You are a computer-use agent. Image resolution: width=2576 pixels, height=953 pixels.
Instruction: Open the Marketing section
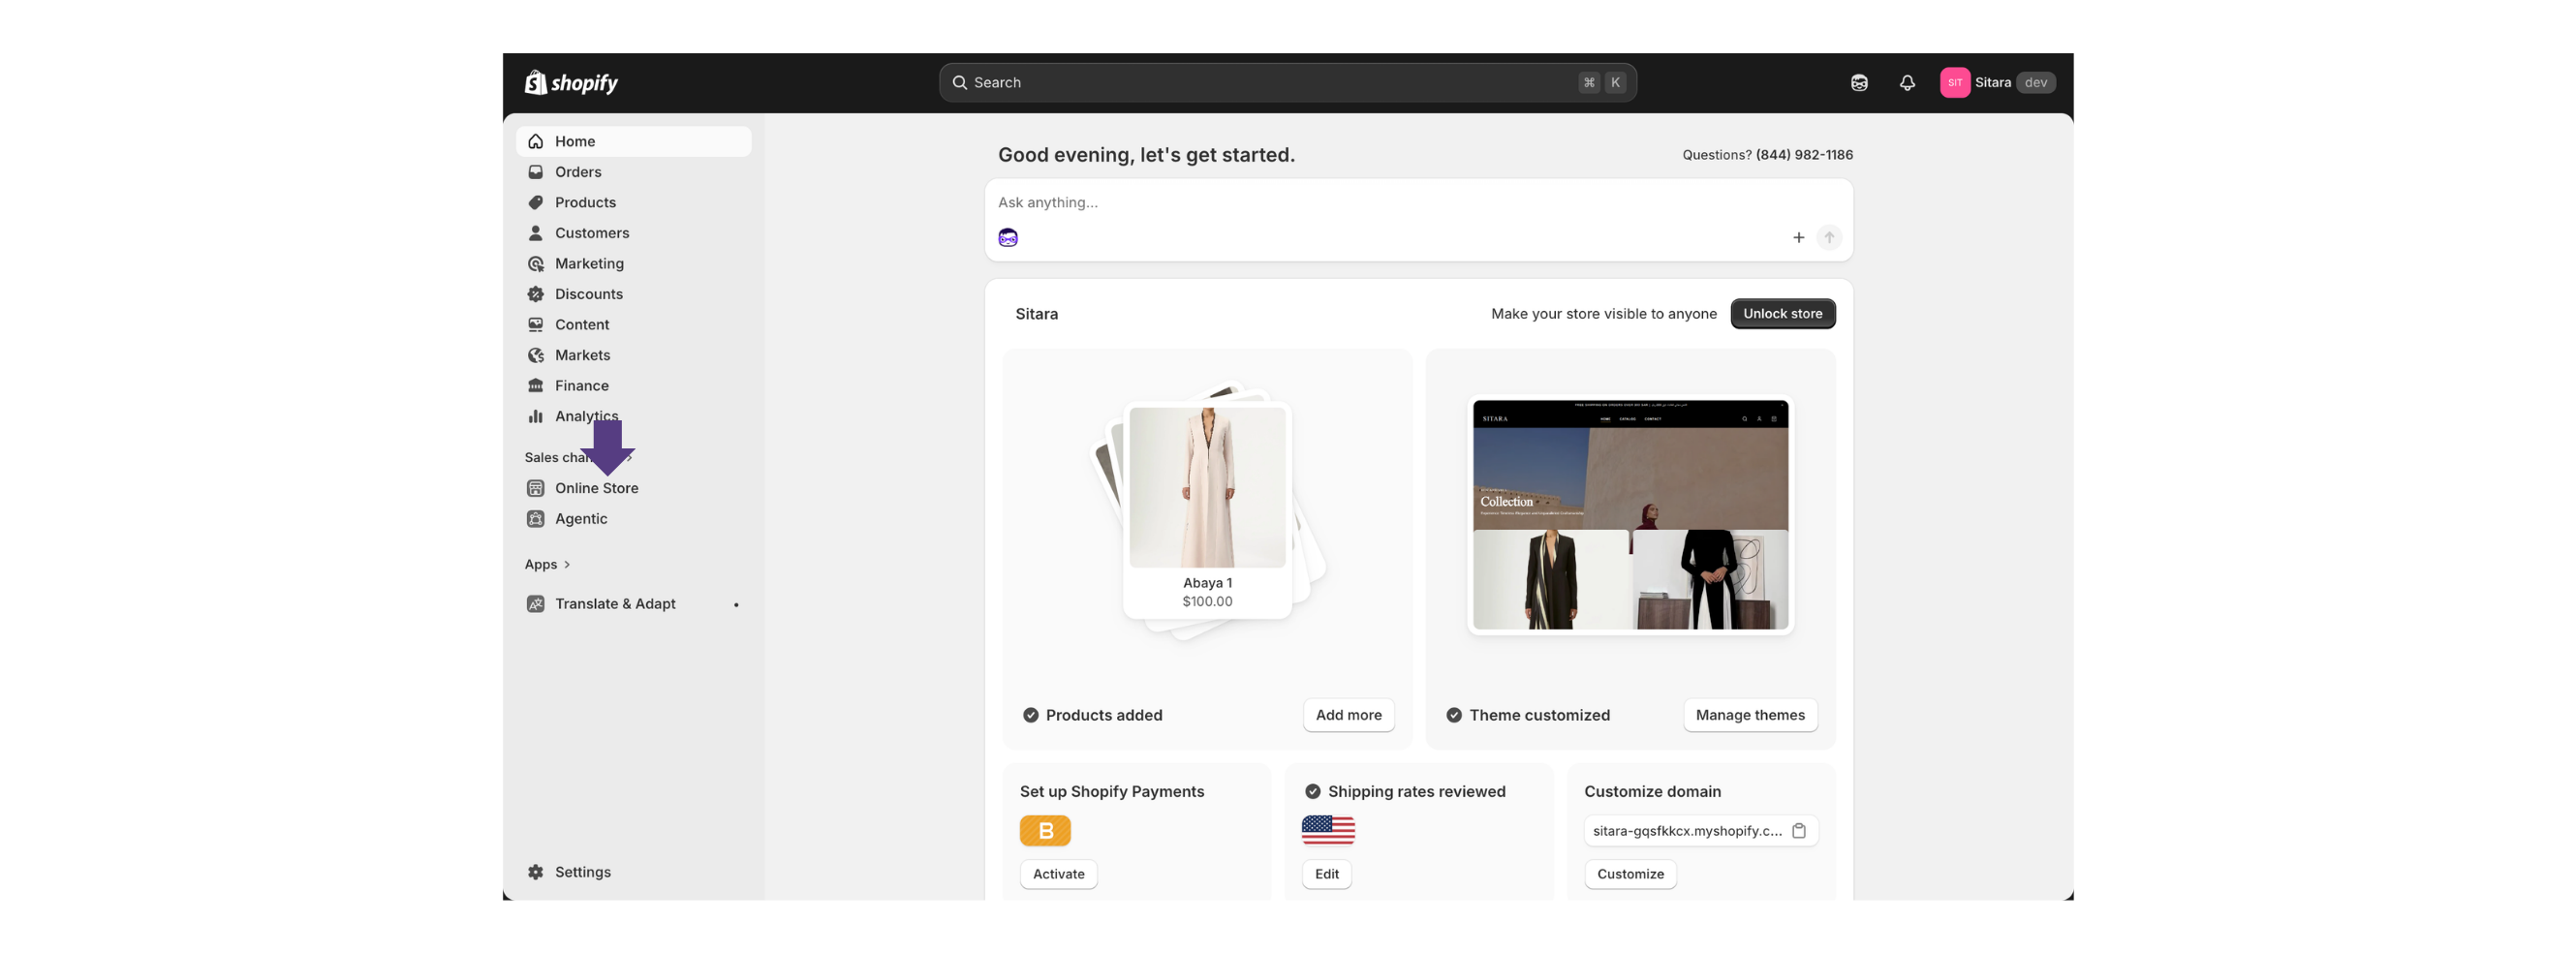pyautogui.click(x=633, y=264)
